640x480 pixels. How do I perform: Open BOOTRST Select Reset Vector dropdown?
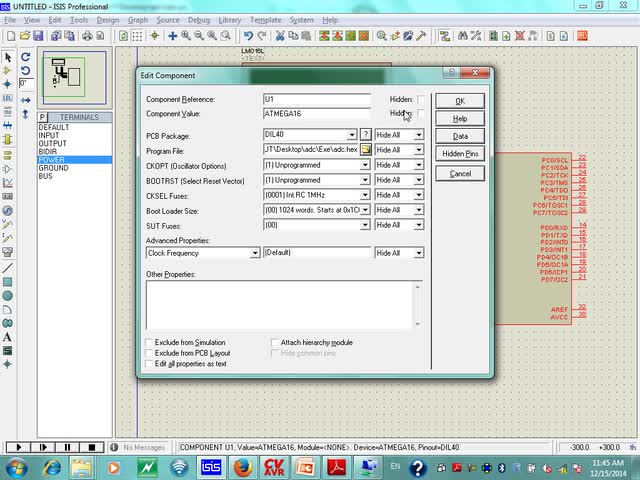click(365, 180)
